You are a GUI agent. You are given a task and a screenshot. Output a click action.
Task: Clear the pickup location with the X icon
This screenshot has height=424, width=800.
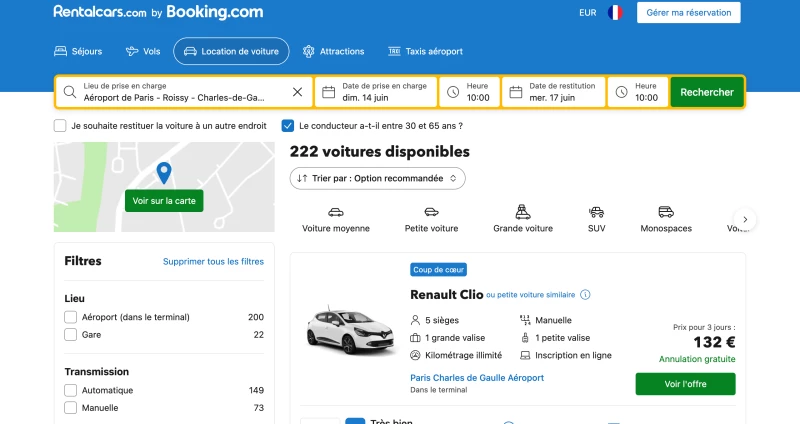click(x=297, y=92)
